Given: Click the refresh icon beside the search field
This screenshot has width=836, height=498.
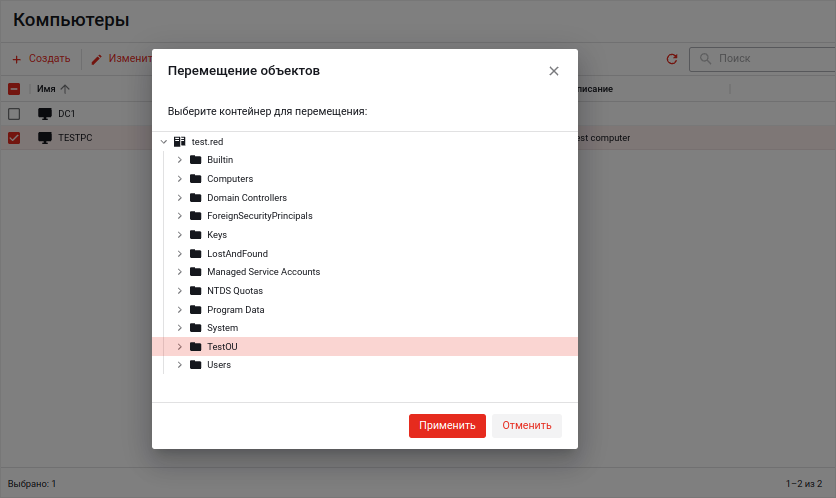Looking at the screenshot, I should 672,59.
